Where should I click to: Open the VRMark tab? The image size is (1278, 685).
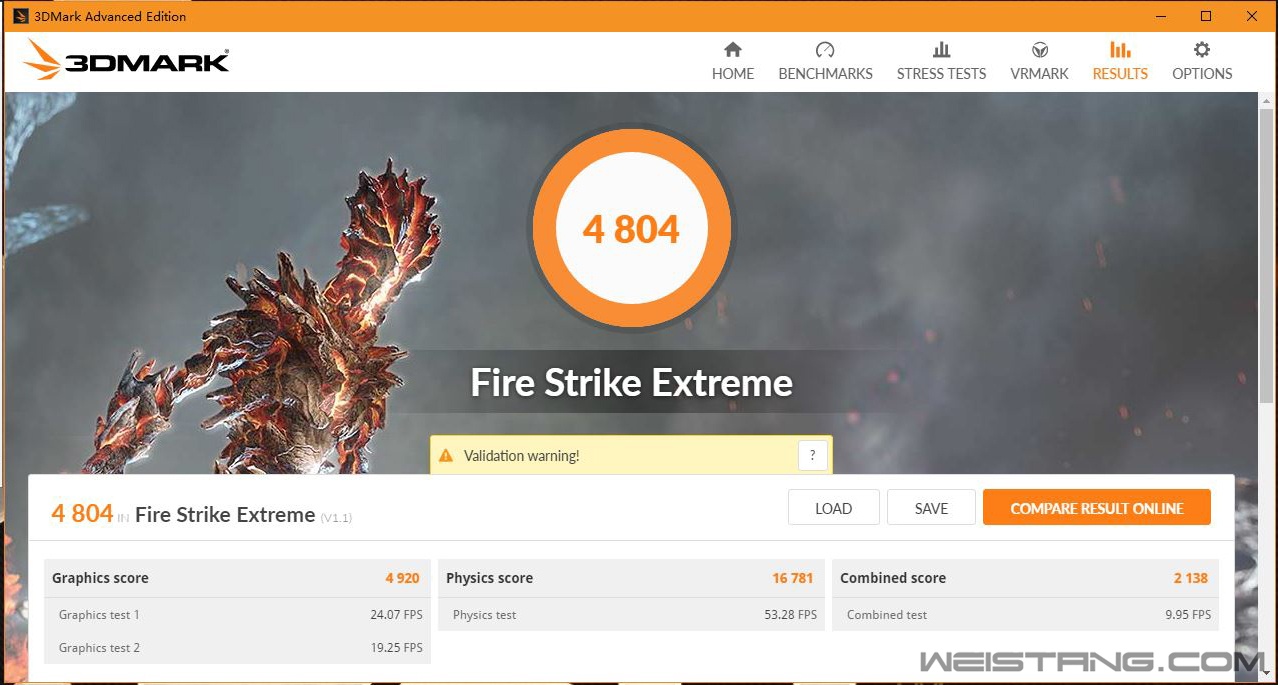tap(1040, 62)
